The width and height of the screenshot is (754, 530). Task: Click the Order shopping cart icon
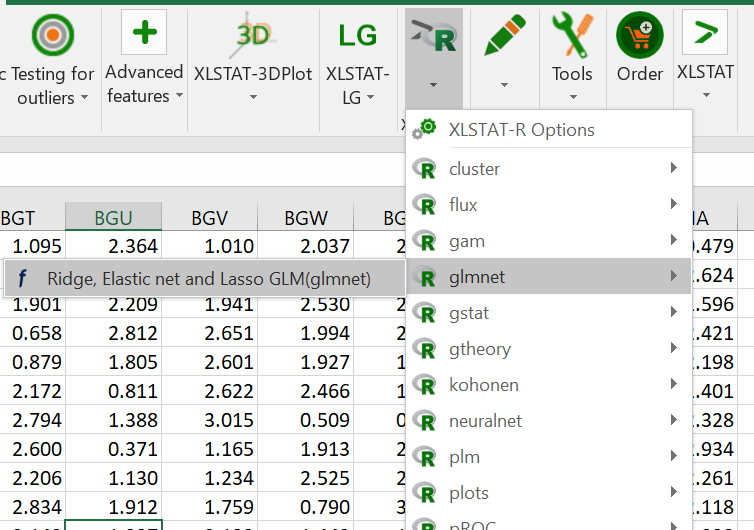pos(639,36)
